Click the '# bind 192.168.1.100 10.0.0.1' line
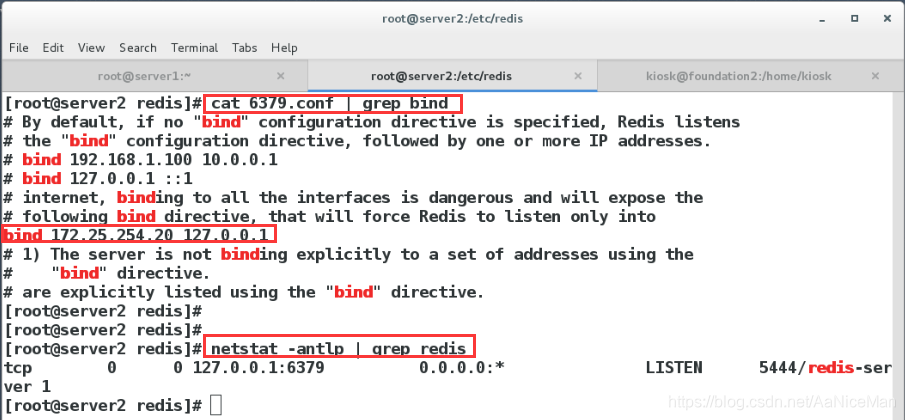Screen dimensions: 905x420 pyautogui.click(x=141, y=160)
